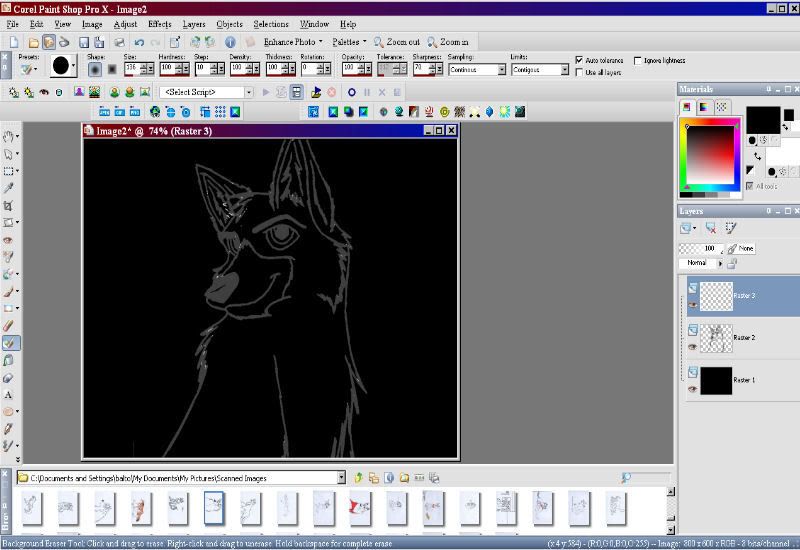This screenshot has width=800, height=550.
Task: Click Zoom out in the toolbar
Action: [397, 42]
